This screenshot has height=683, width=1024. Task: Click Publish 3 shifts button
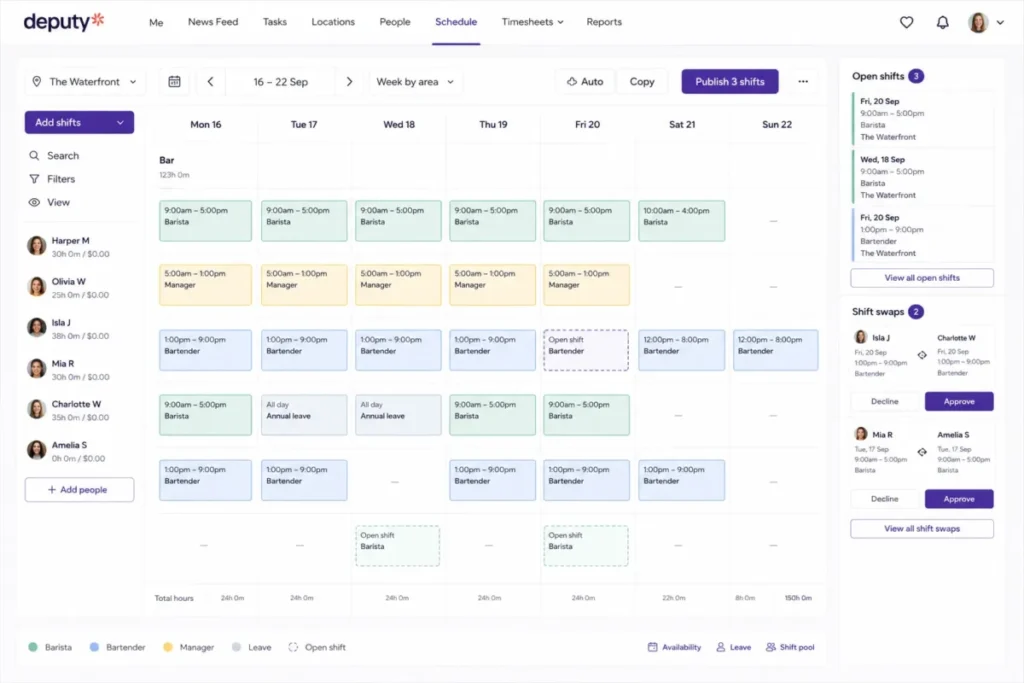pos(729,82)
